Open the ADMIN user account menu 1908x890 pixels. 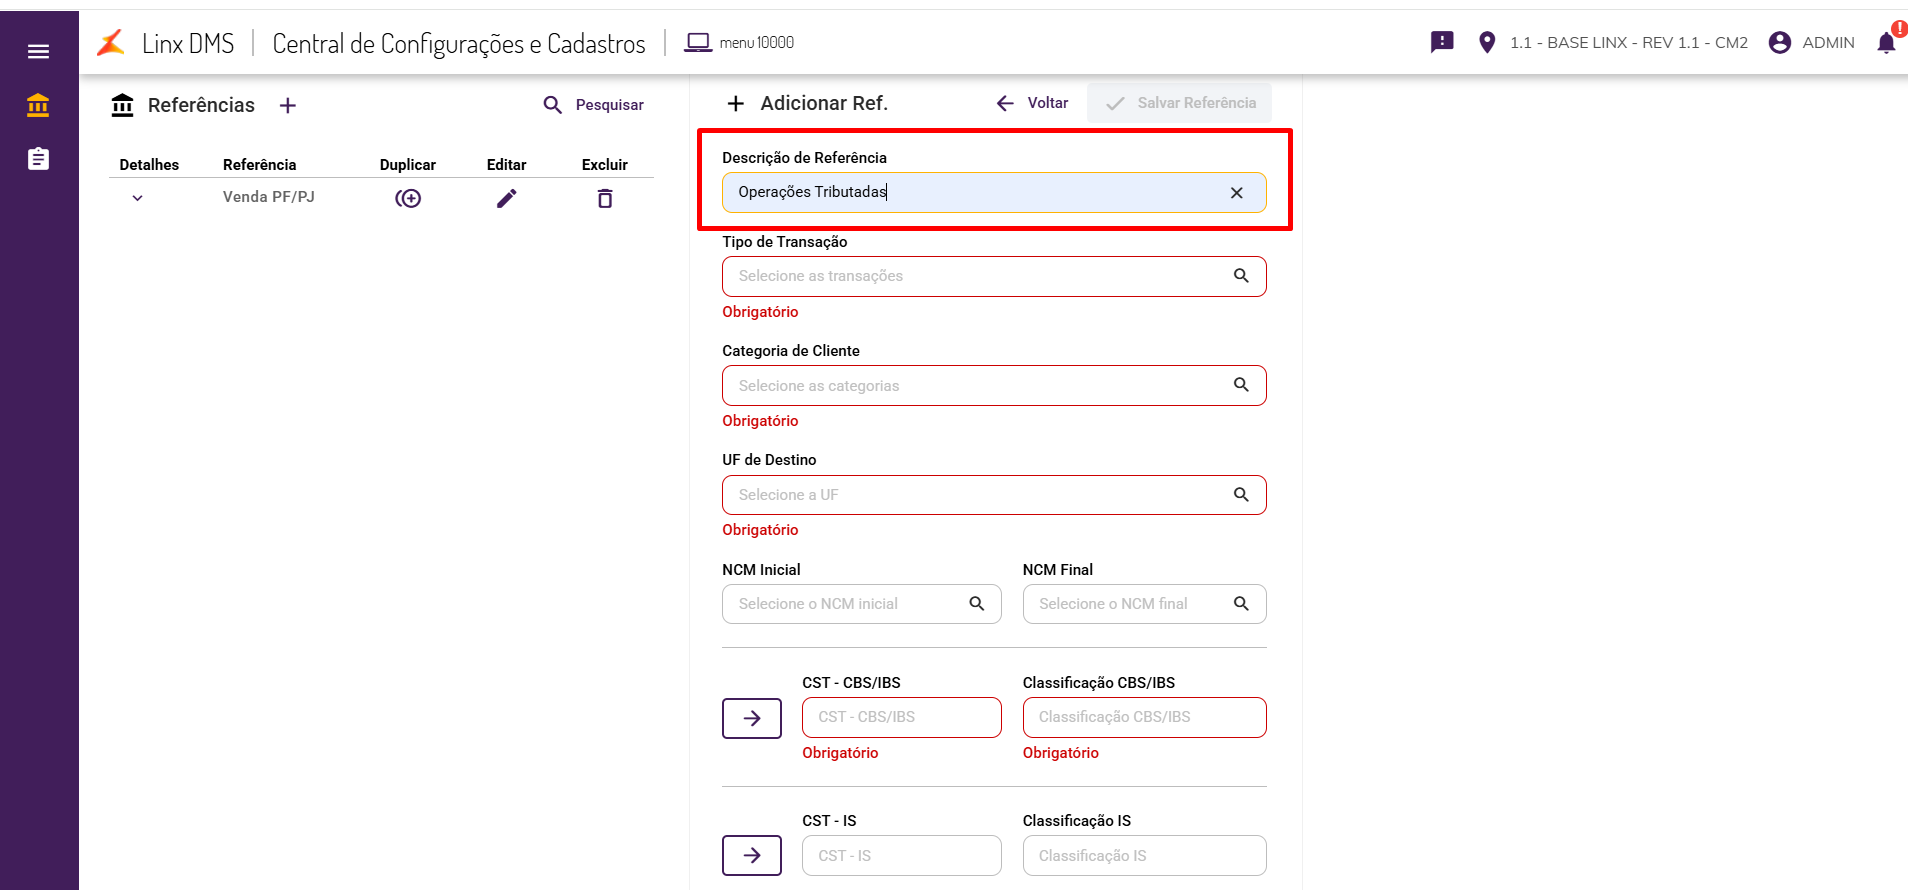pos(1812,43)
